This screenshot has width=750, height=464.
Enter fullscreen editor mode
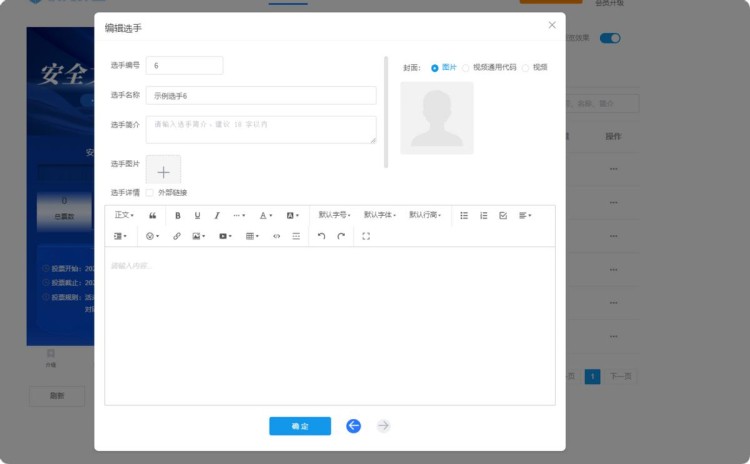tap(366, 236)
